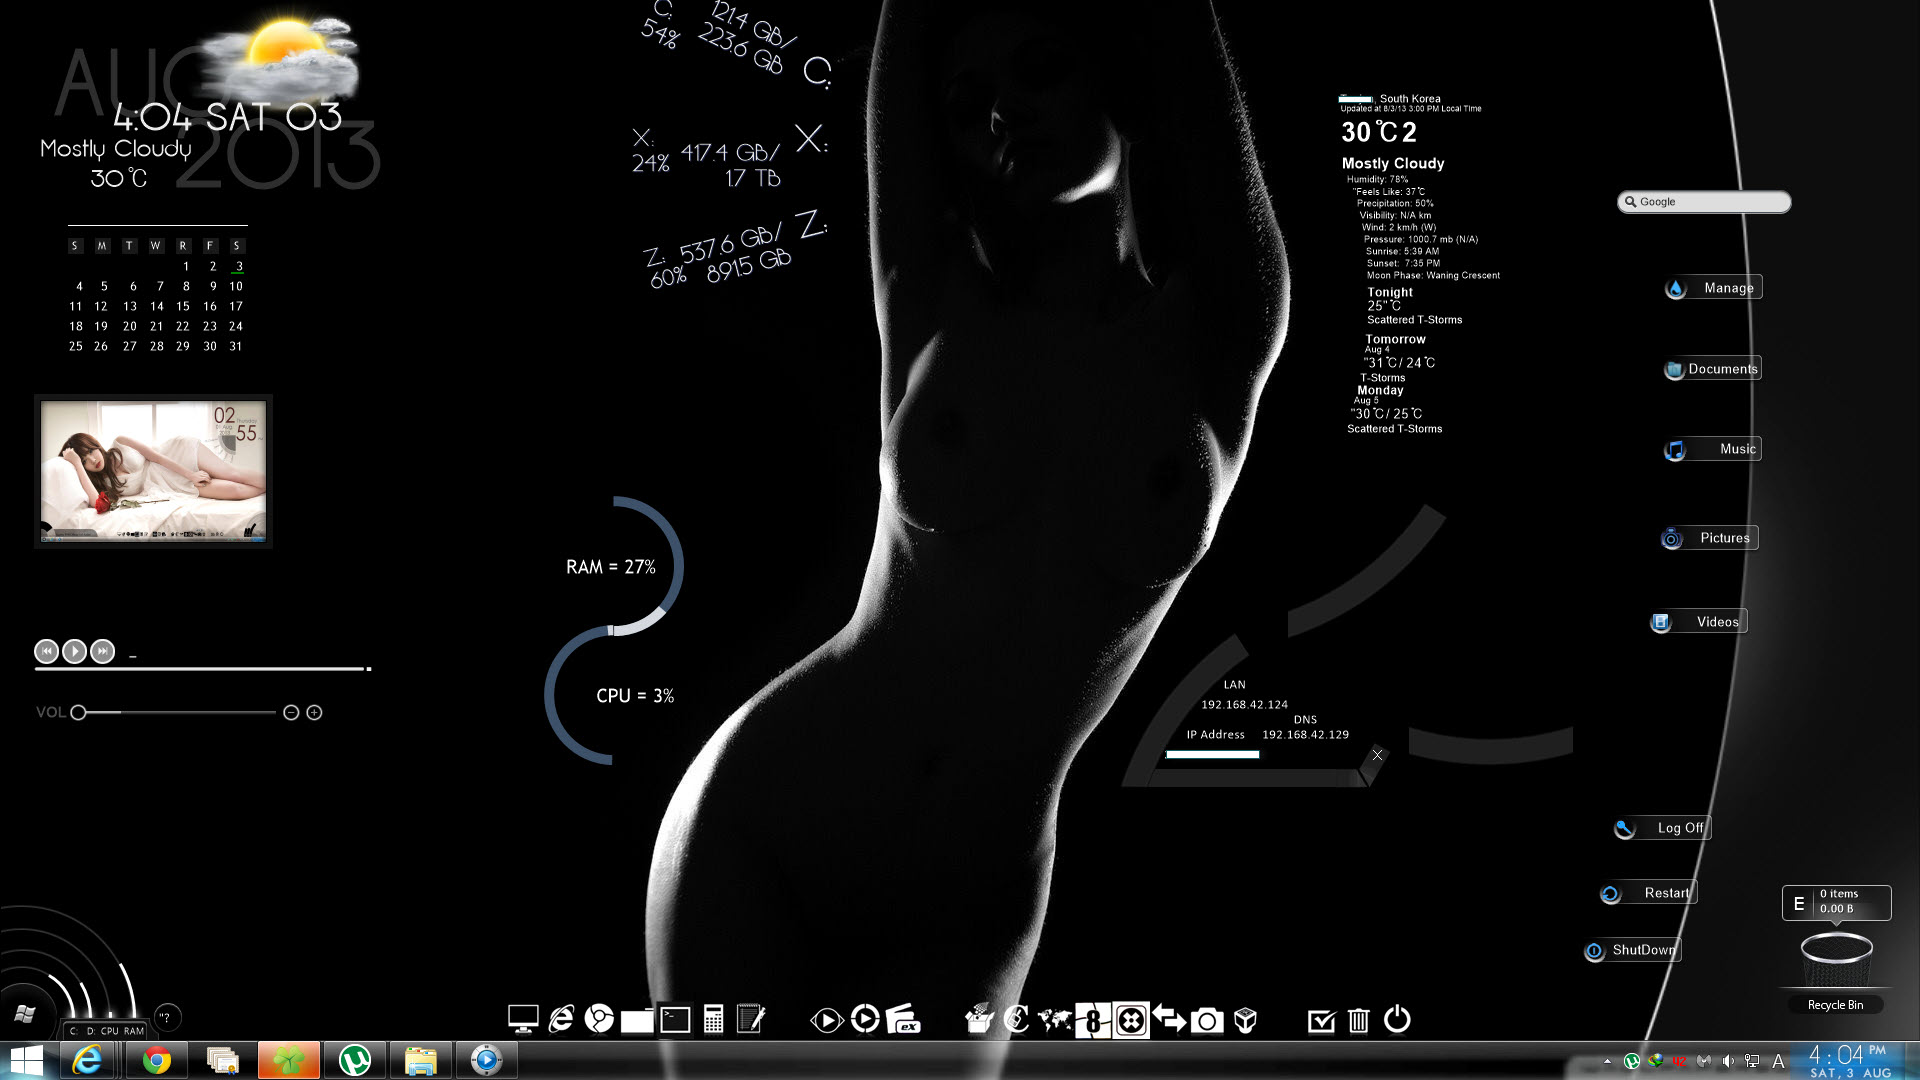Open the calculator dock icon
This screenshot has height=1080, width=1920.
pos(713,1019)
